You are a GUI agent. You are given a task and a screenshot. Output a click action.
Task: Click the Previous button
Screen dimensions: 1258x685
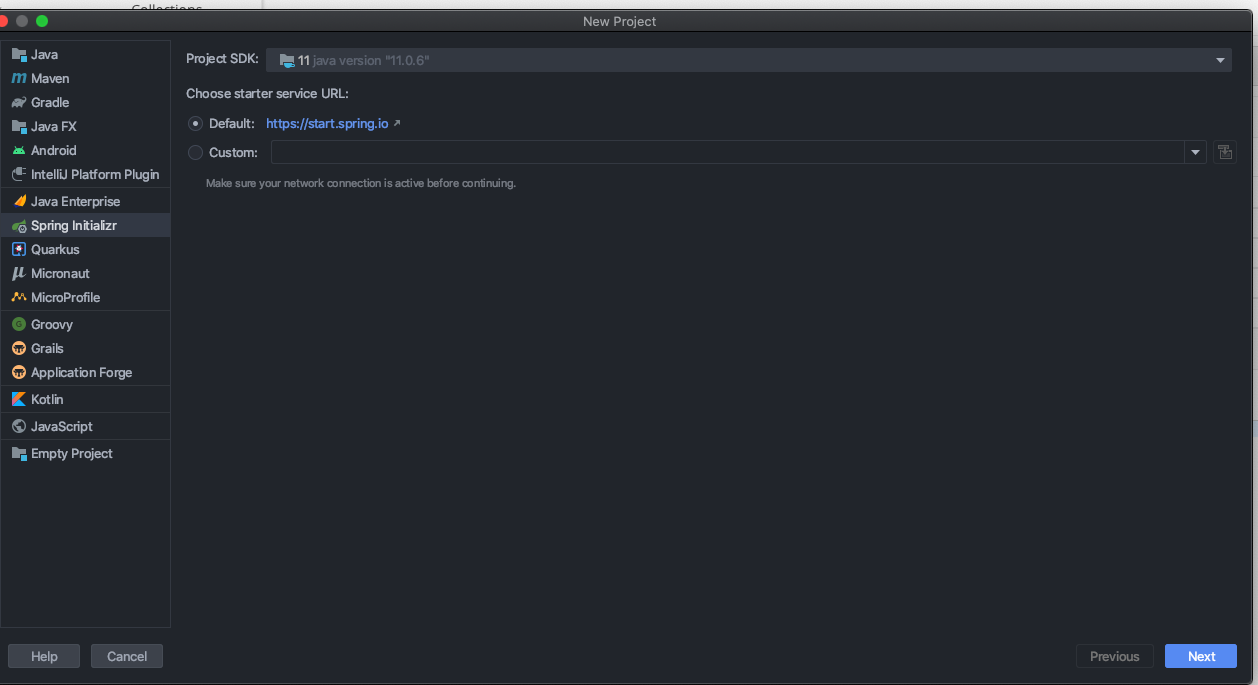point(1114,656)
